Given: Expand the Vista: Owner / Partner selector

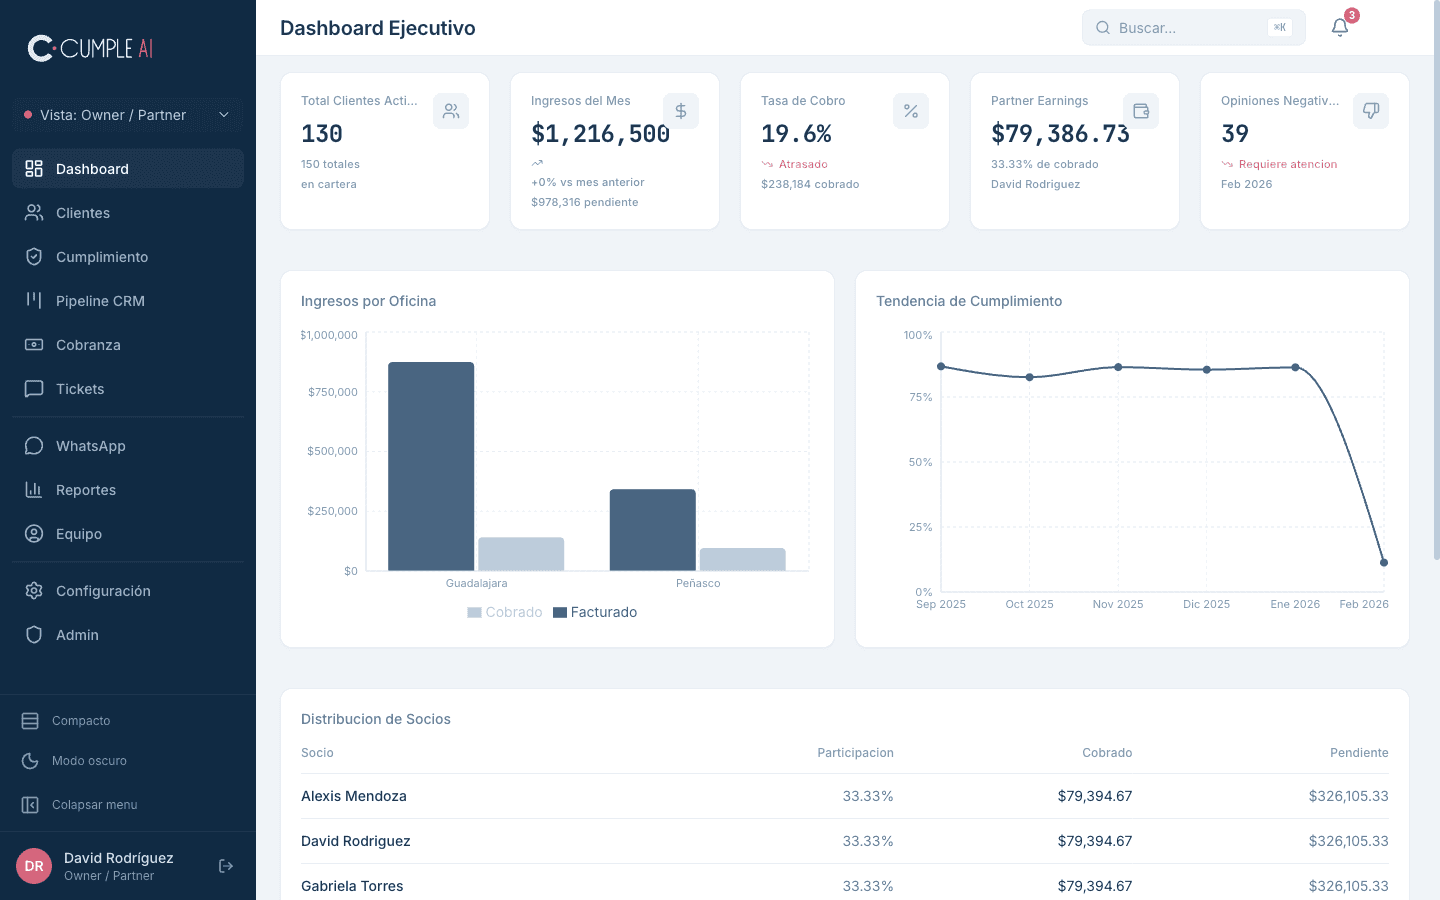Looking at the screenshot, I should (128, 115).
